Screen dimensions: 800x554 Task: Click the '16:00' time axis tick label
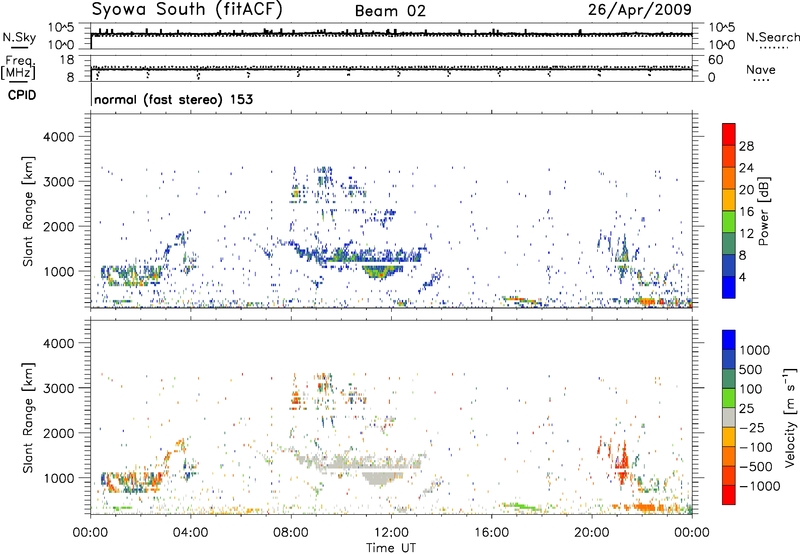[x=491, y=533]
